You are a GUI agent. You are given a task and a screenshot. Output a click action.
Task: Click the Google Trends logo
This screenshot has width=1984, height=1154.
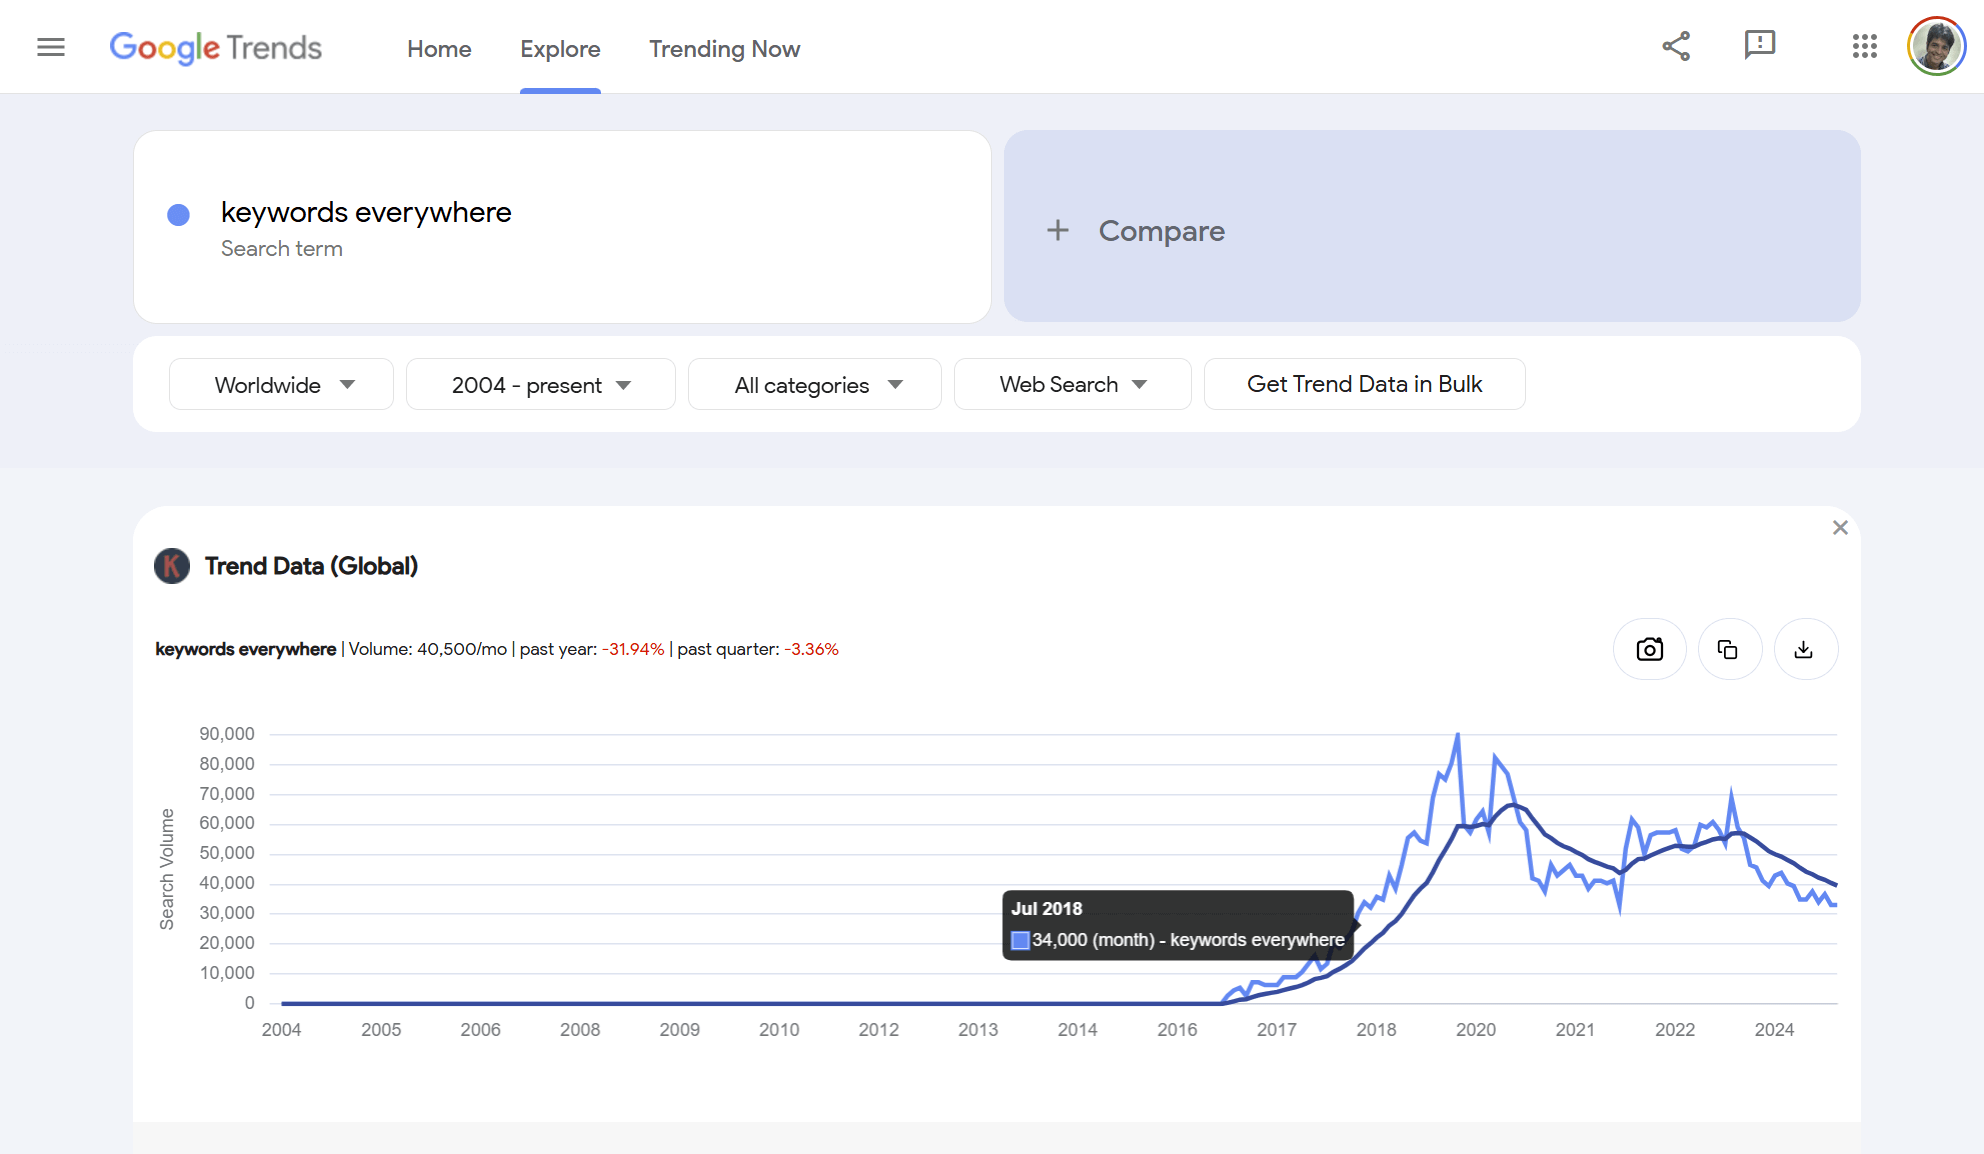215,47
